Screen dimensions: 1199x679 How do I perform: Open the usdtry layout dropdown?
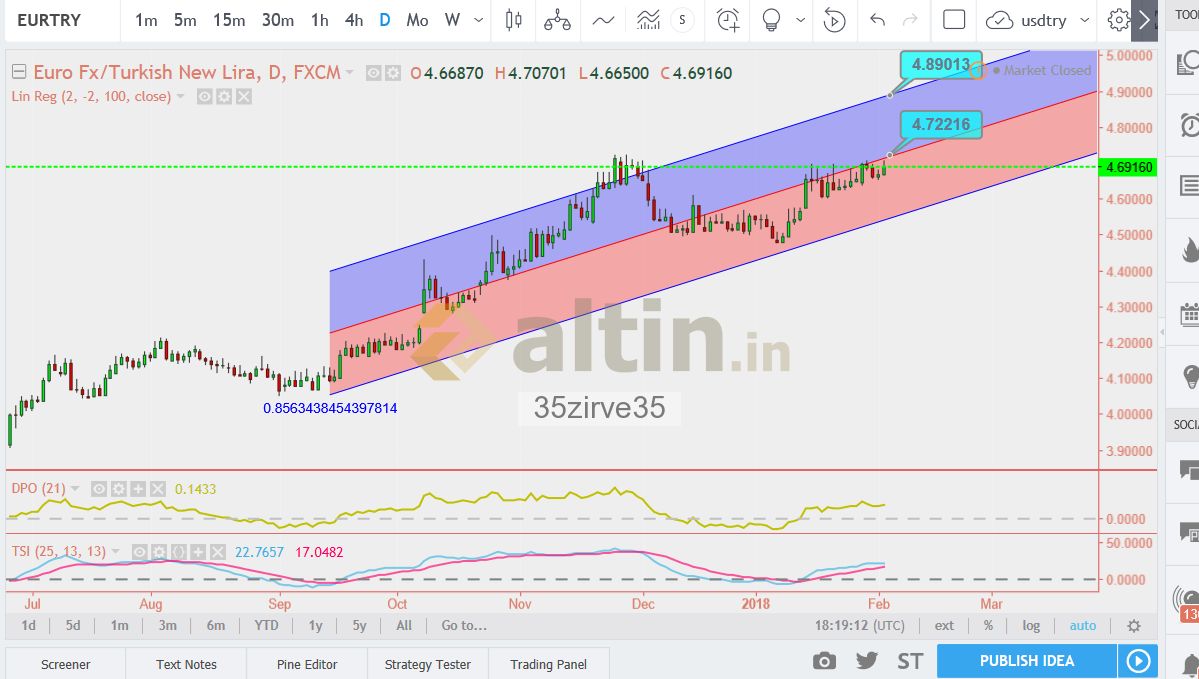(1030, 20)
